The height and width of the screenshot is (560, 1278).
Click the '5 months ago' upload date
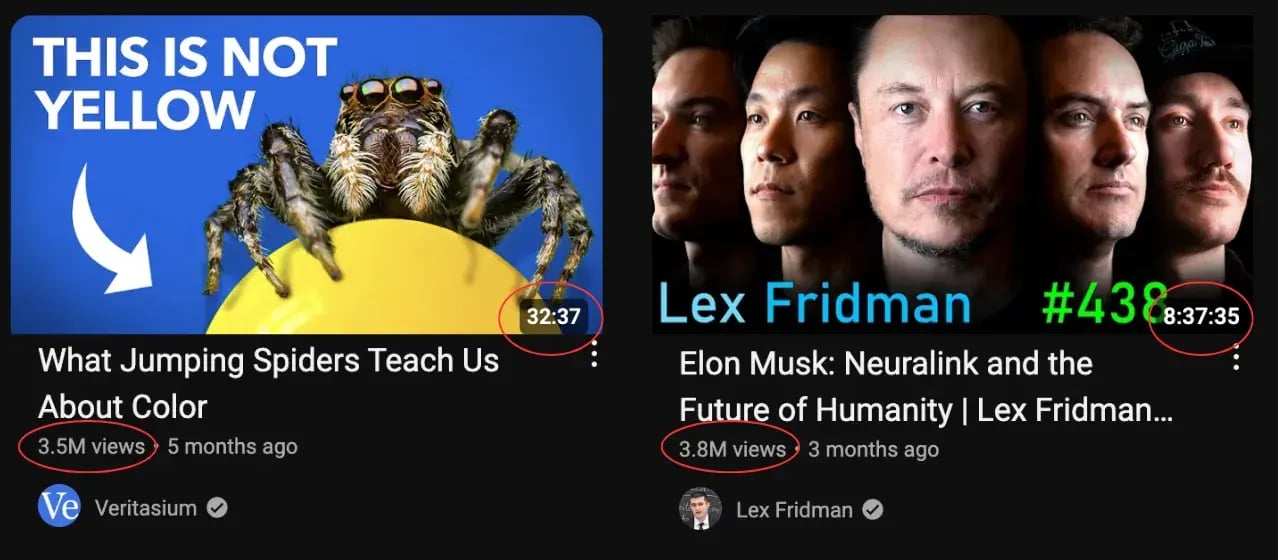tap(232, 446)
